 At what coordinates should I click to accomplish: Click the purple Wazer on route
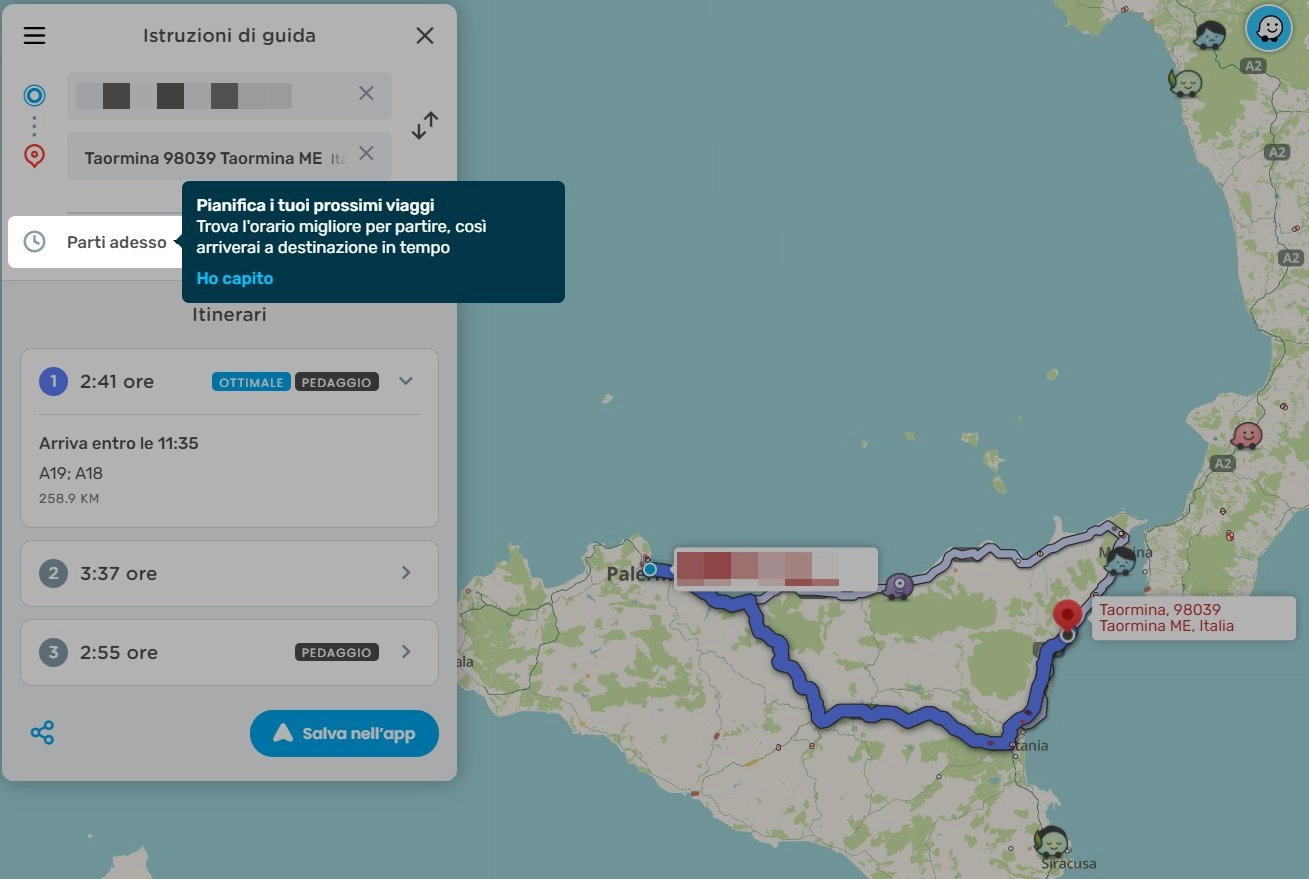[899, 586]
